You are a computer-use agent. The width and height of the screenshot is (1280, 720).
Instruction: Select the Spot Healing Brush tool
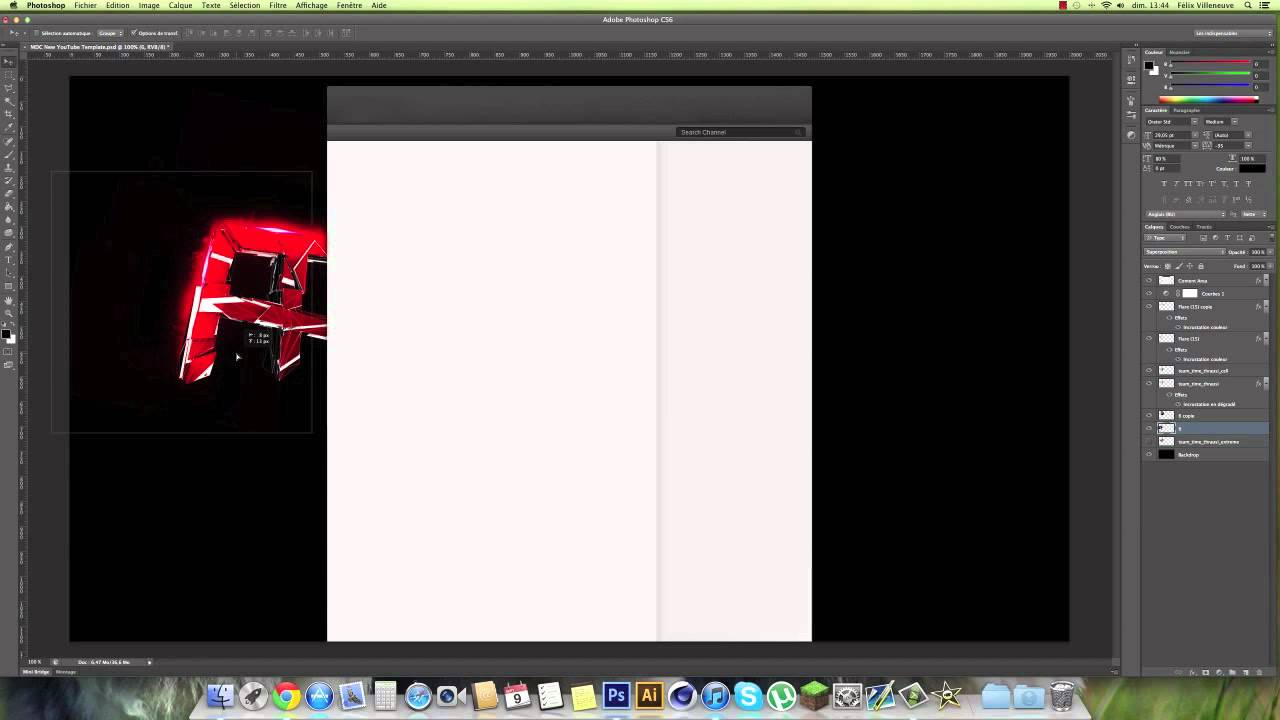pyautogui.click(x=10, y=141)
